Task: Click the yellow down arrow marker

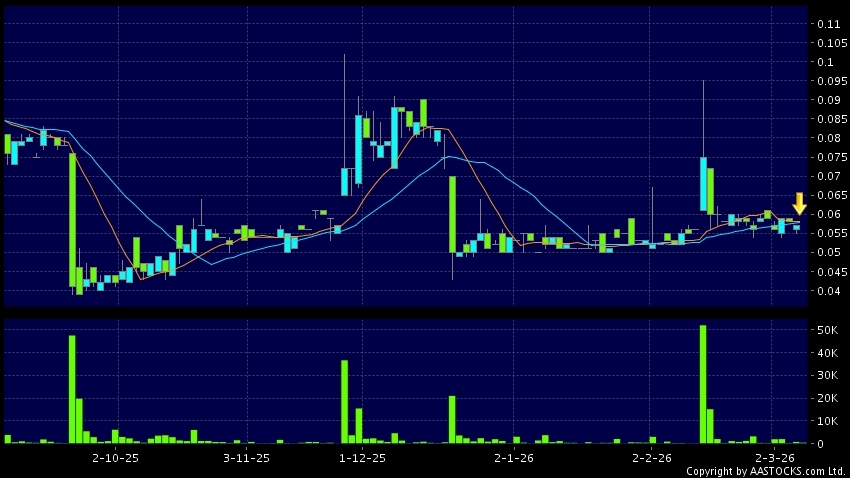Action: click(x=799, y=203)
